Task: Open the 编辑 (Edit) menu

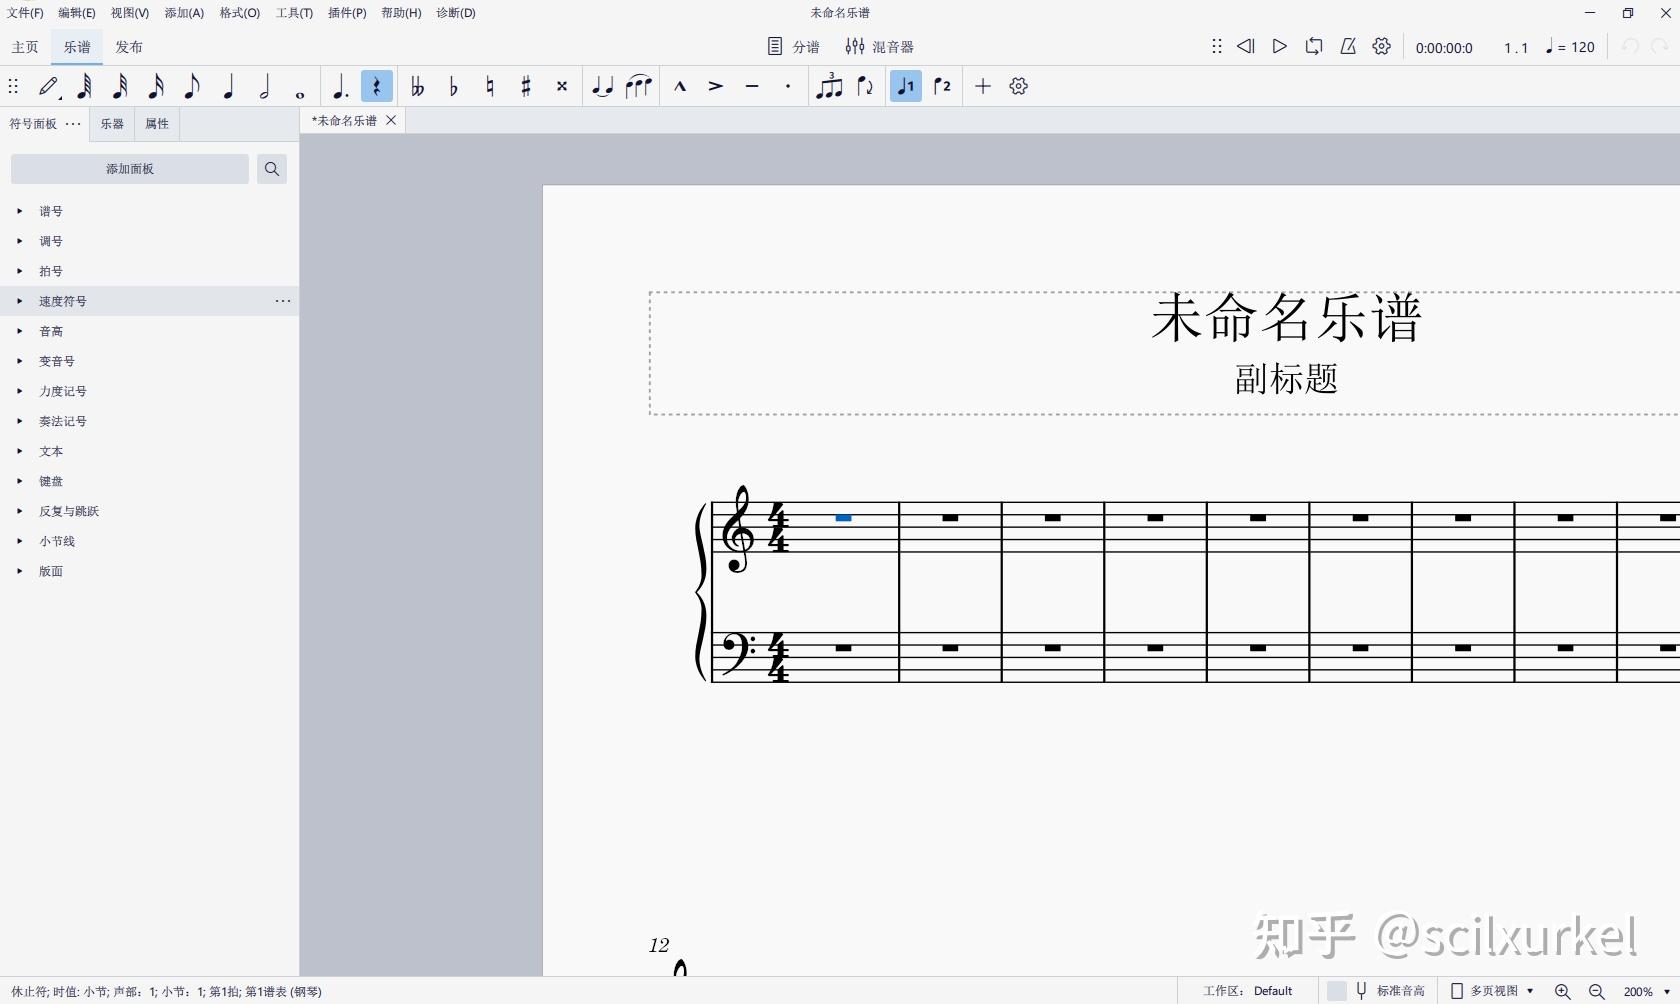Action: (77, 13)
